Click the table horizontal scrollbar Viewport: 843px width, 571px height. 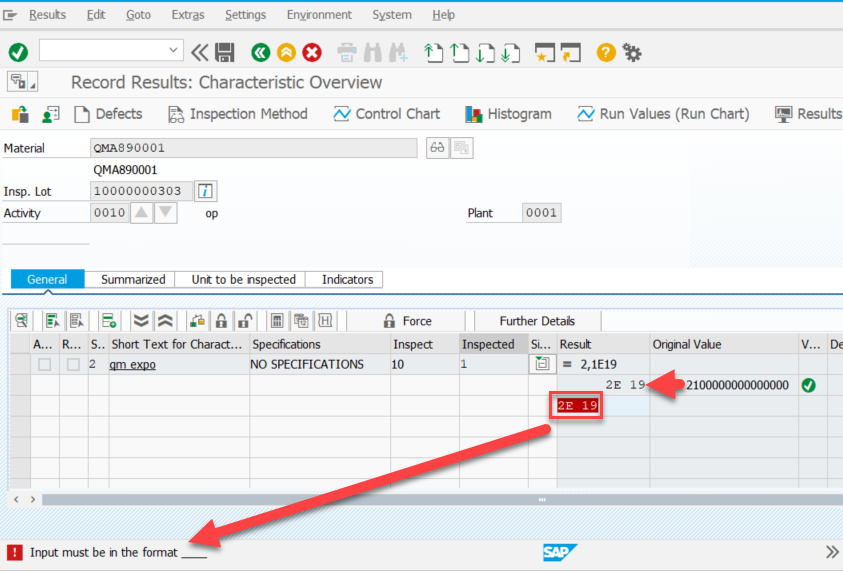tap(442, 499)
